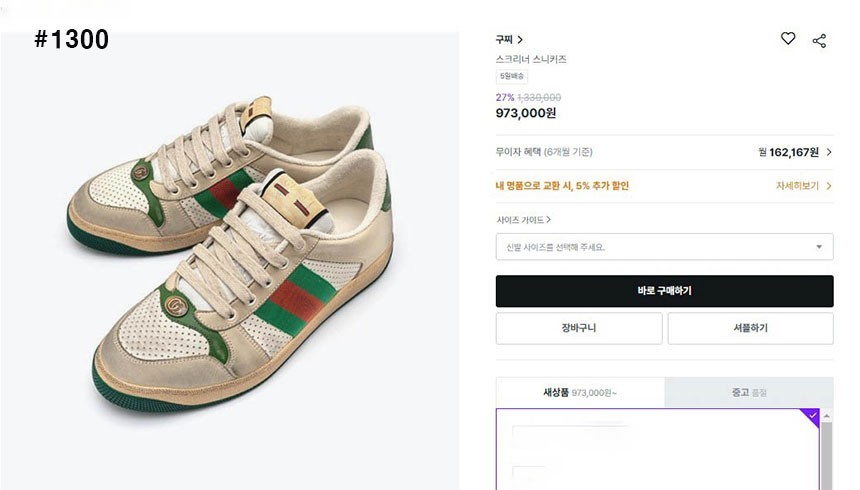The width and height of the screenshot is (860, 490).
Task: Switch to the 새상품 tab
Action: pos(580,393)
